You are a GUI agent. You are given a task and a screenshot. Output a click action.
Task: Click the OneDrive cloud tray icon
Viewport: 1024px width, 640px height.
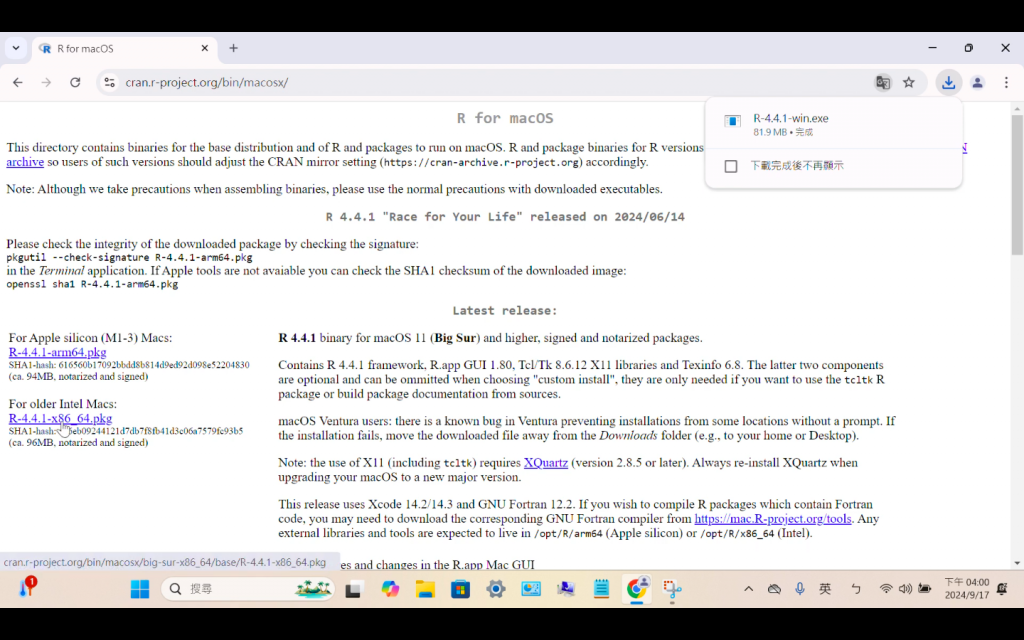pos(775,589)
